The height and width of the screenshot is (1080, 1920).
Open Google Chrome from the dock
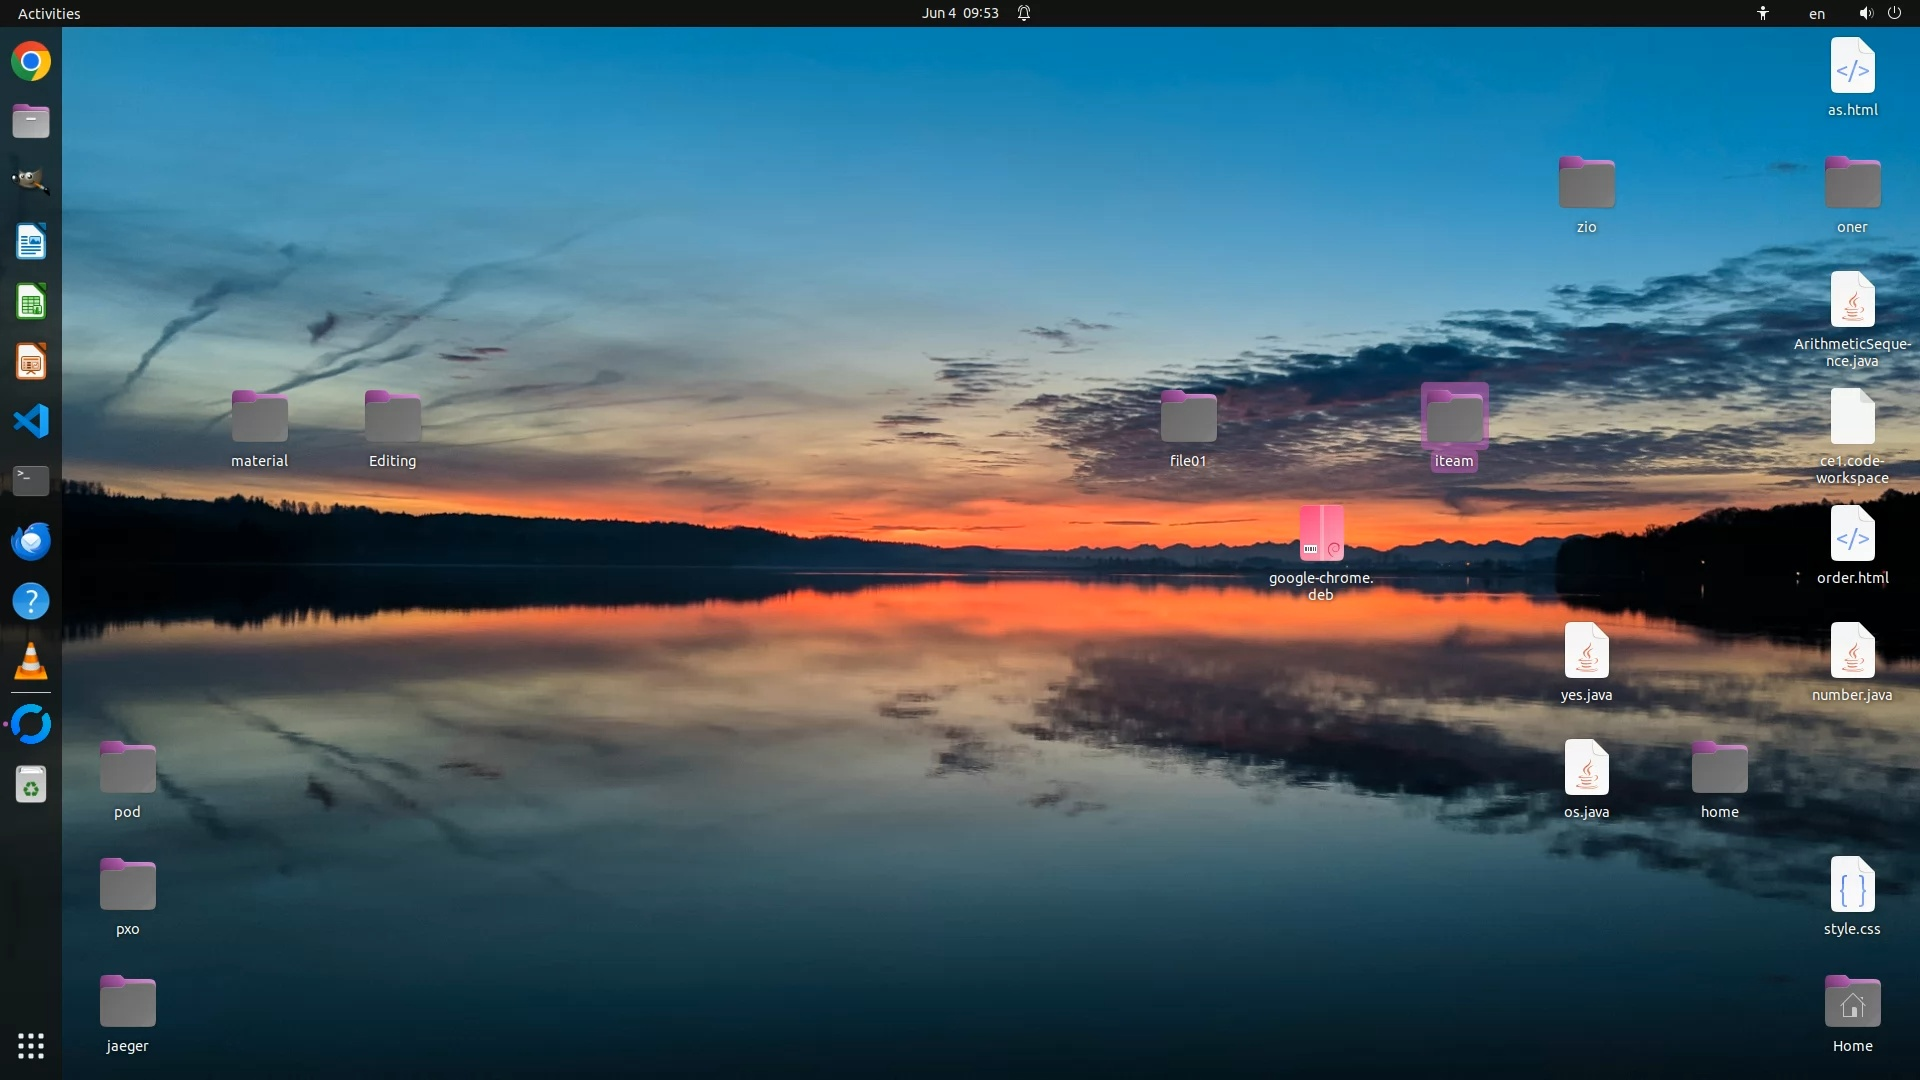click(31, 62)
